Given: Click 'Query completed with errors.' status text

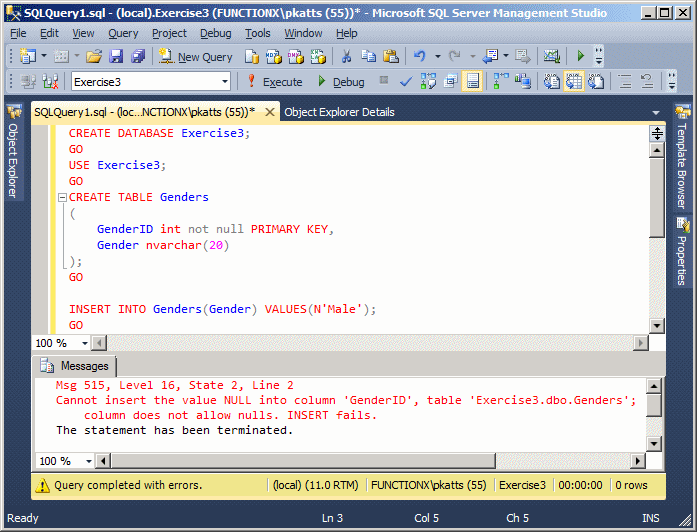Looking at the screenshot, I should tap(128, 485).
